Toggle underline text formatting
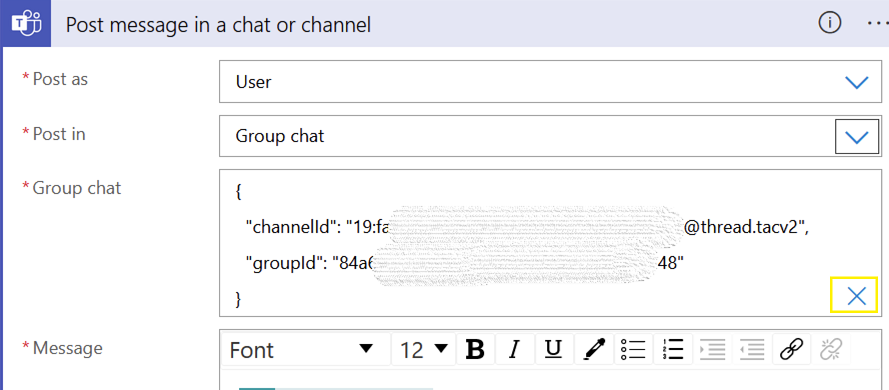 tap(553, 350)
